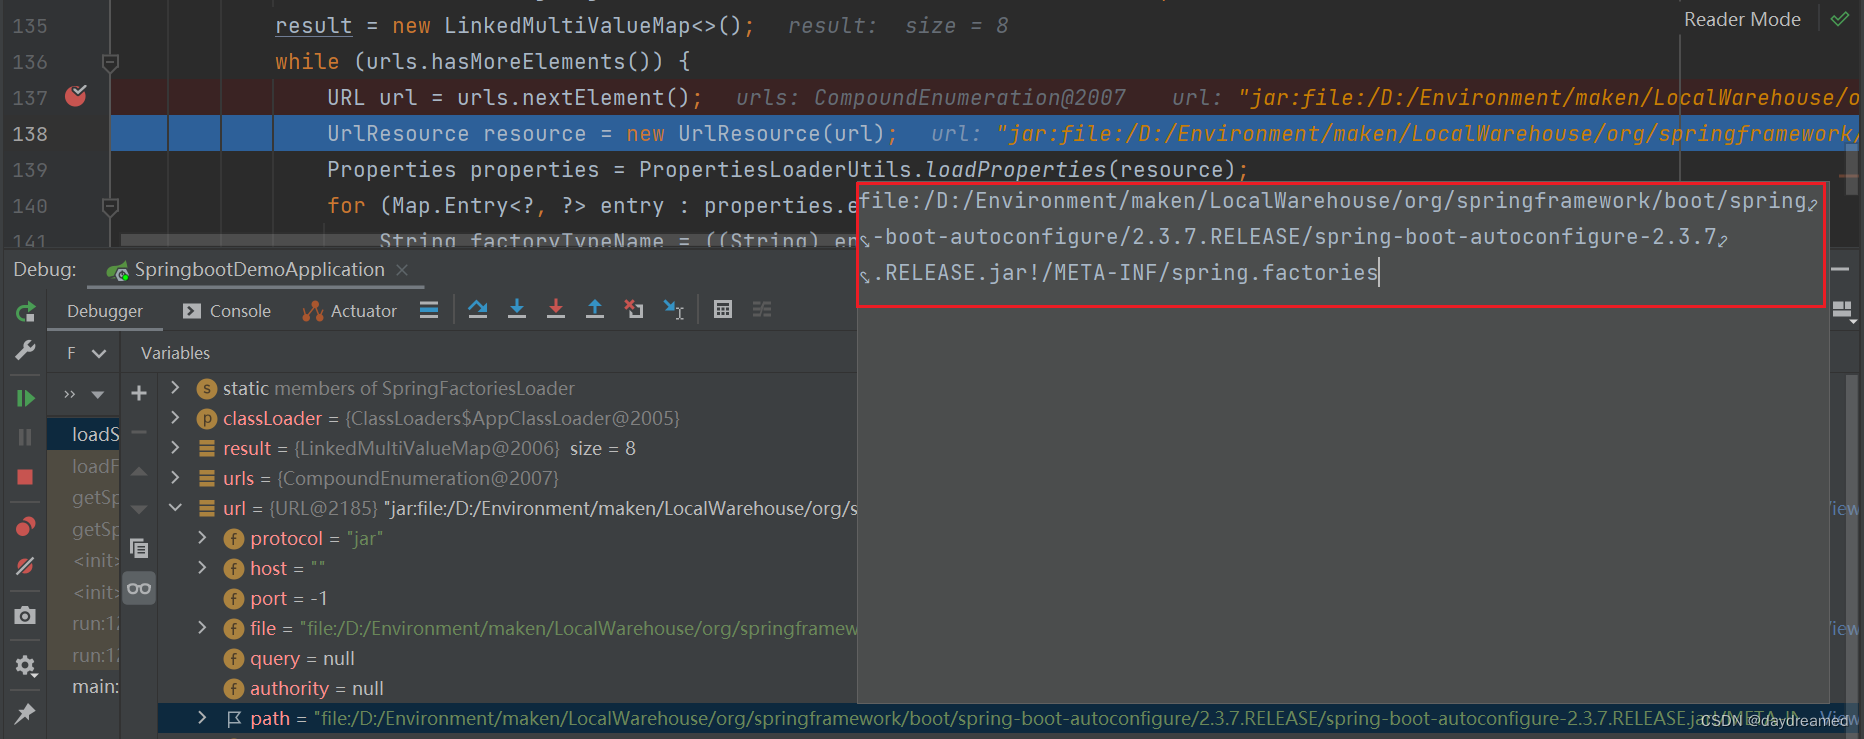Viewport: 1864px width, 739px height.
Task: Click inside the path value popup text
Action: tap(1341, 237)
